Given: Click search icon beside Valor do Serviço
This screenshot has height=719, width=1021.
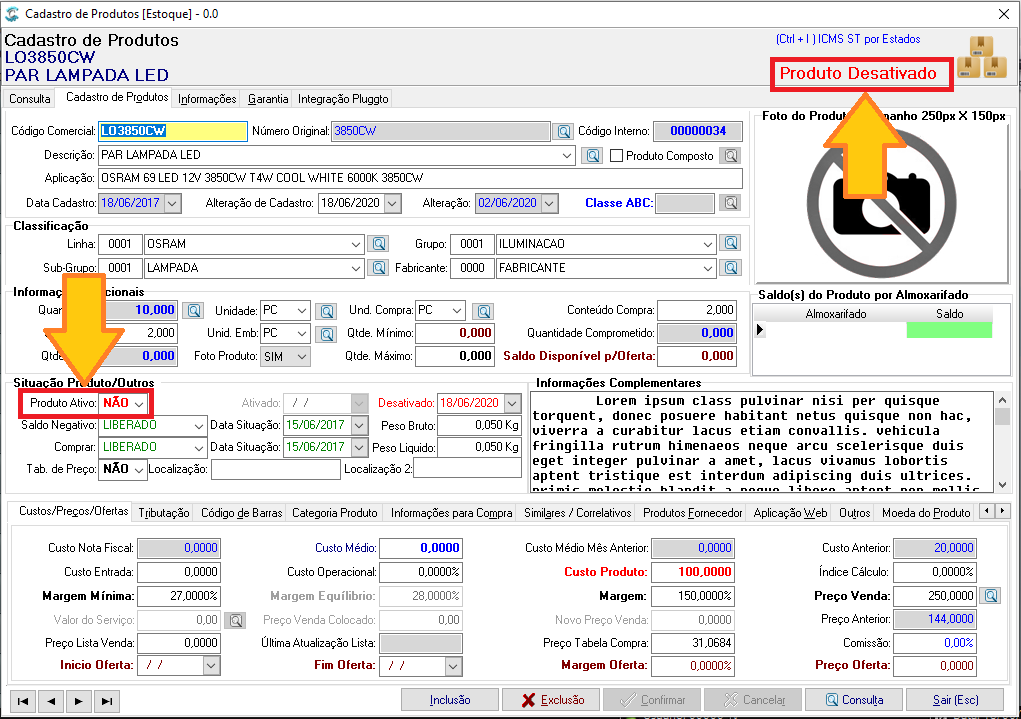Looking at the screenshot, I should tap(235, 621).
